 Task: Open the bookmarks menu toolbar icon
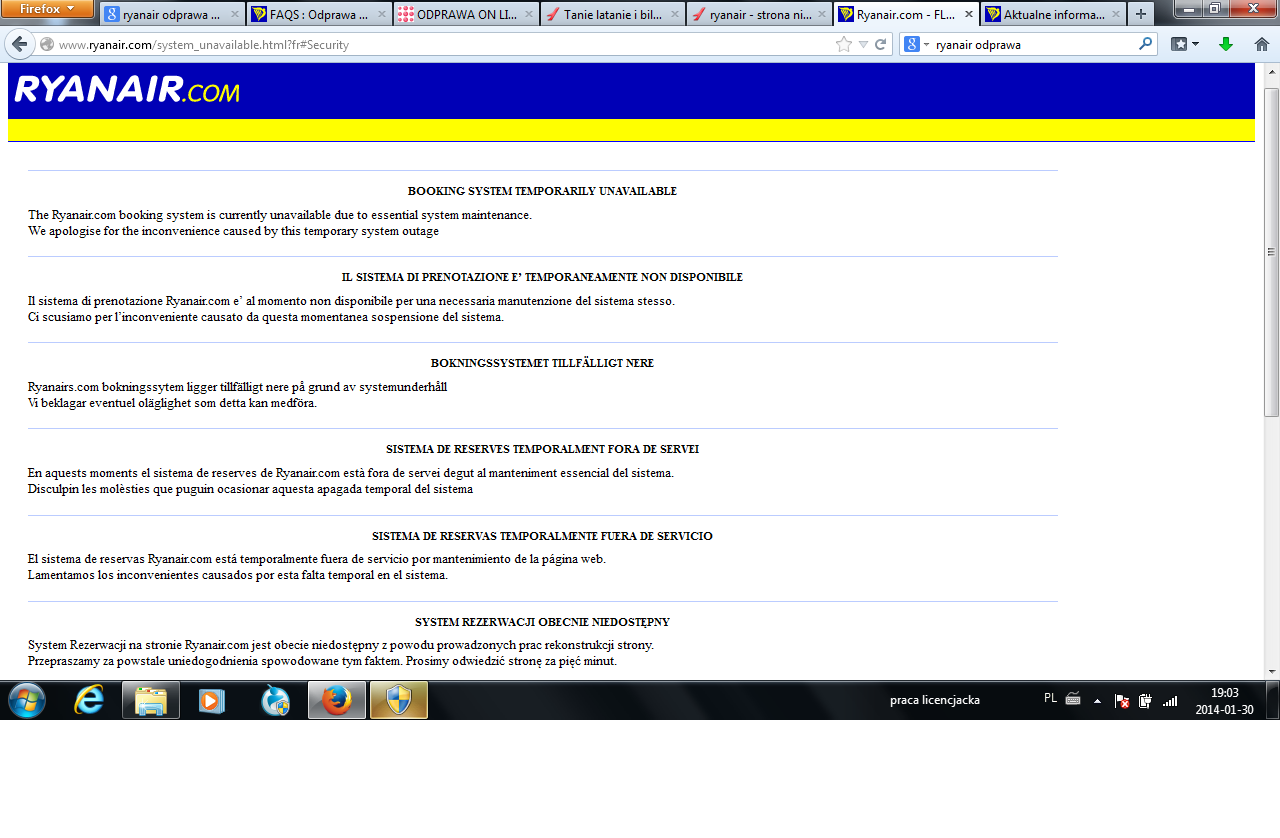coord(1185,44)
